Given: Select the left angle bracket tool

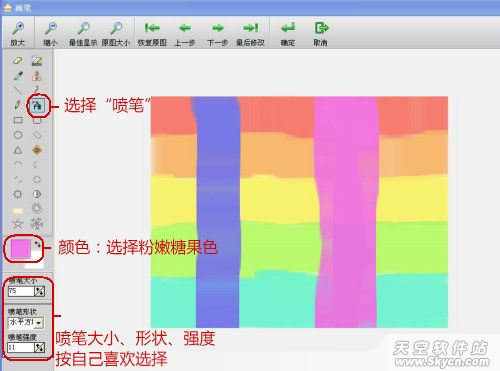Looking at the screenshot, I should point(36,164).
